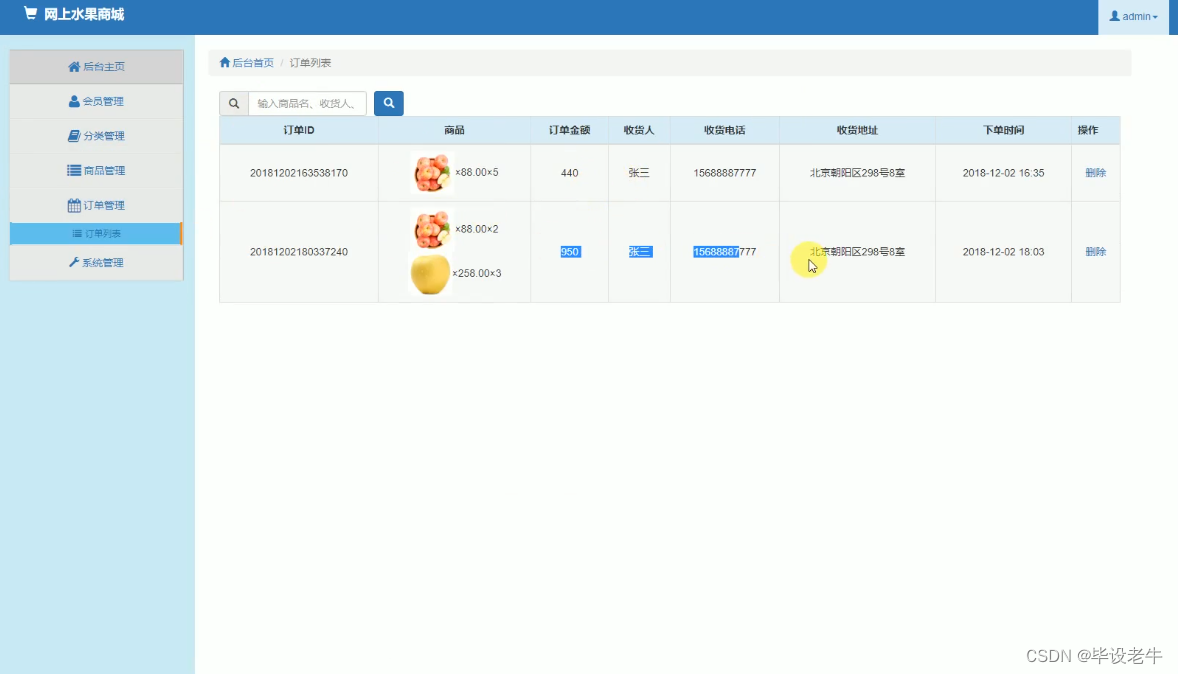Screen dimensions: 1178x674
Task: Collapse the 订单列表 submenu entry
Action: [96, 233]
